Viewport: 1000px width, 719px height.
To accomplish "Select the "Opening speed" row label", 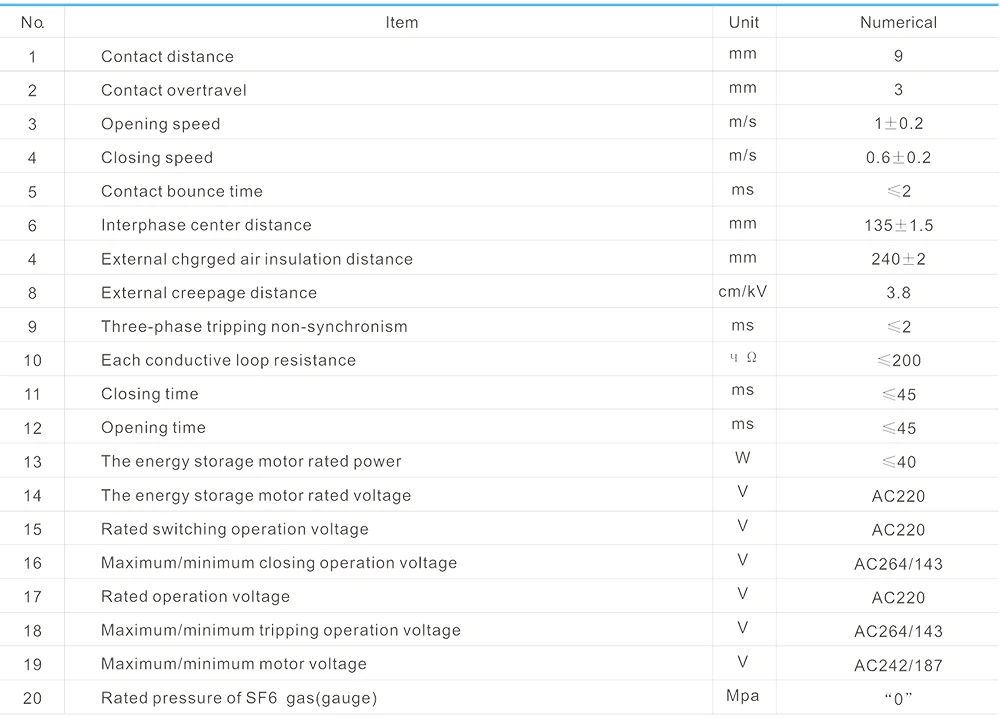I will tap(160, 124).
